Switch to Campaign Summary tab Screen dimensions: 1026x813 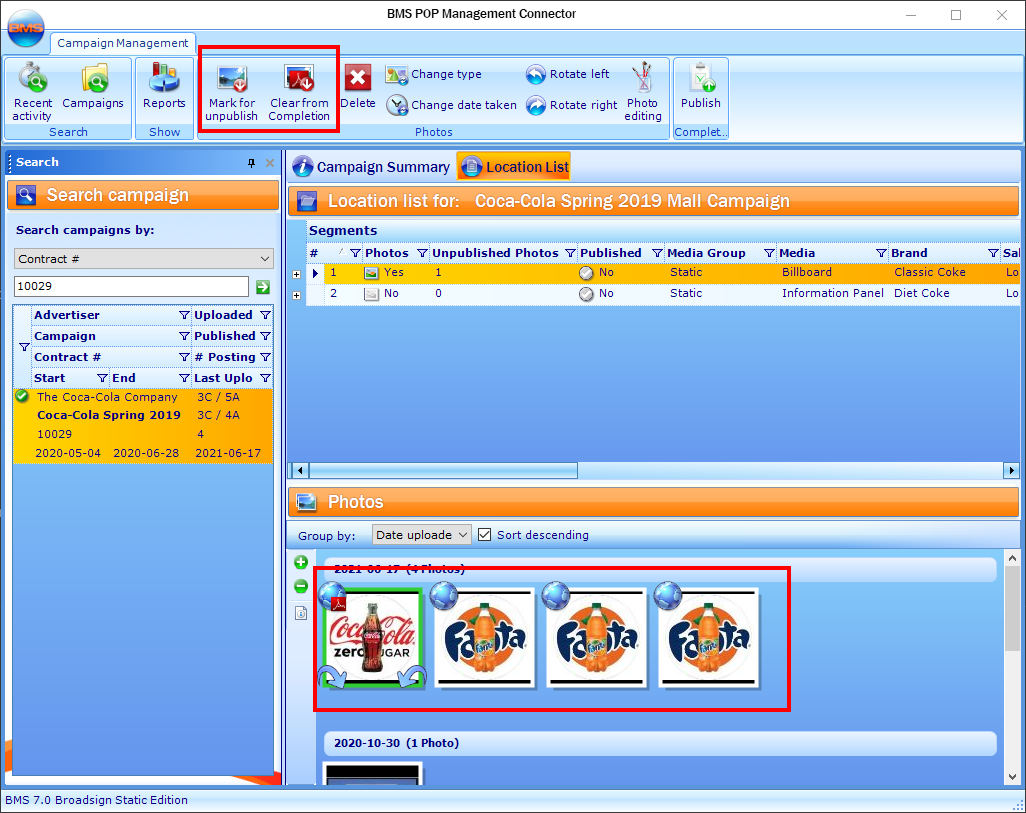[371, 167]
